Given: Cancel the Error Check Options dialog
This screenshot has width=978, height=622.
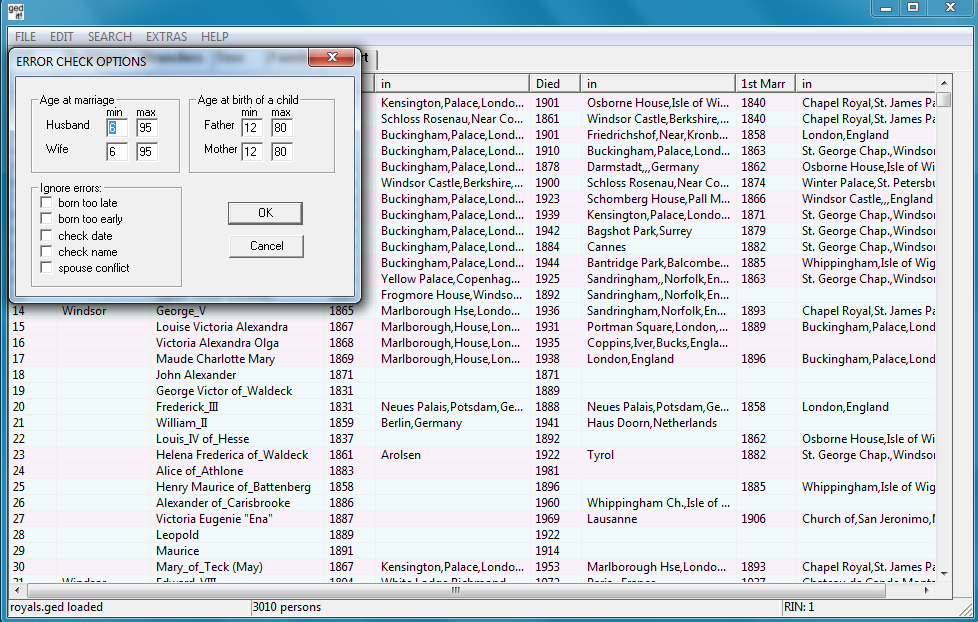Looking at the screenshot, I should pos(266,246).
